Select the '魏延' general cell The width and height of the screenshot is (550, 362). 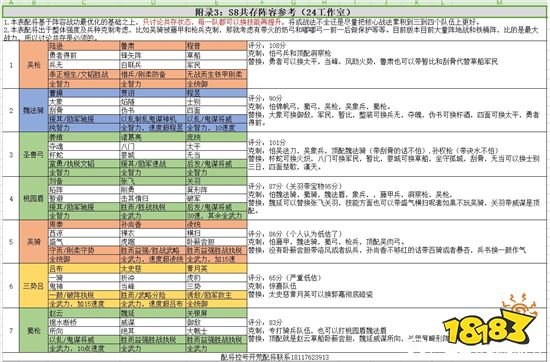pos(152,313)
